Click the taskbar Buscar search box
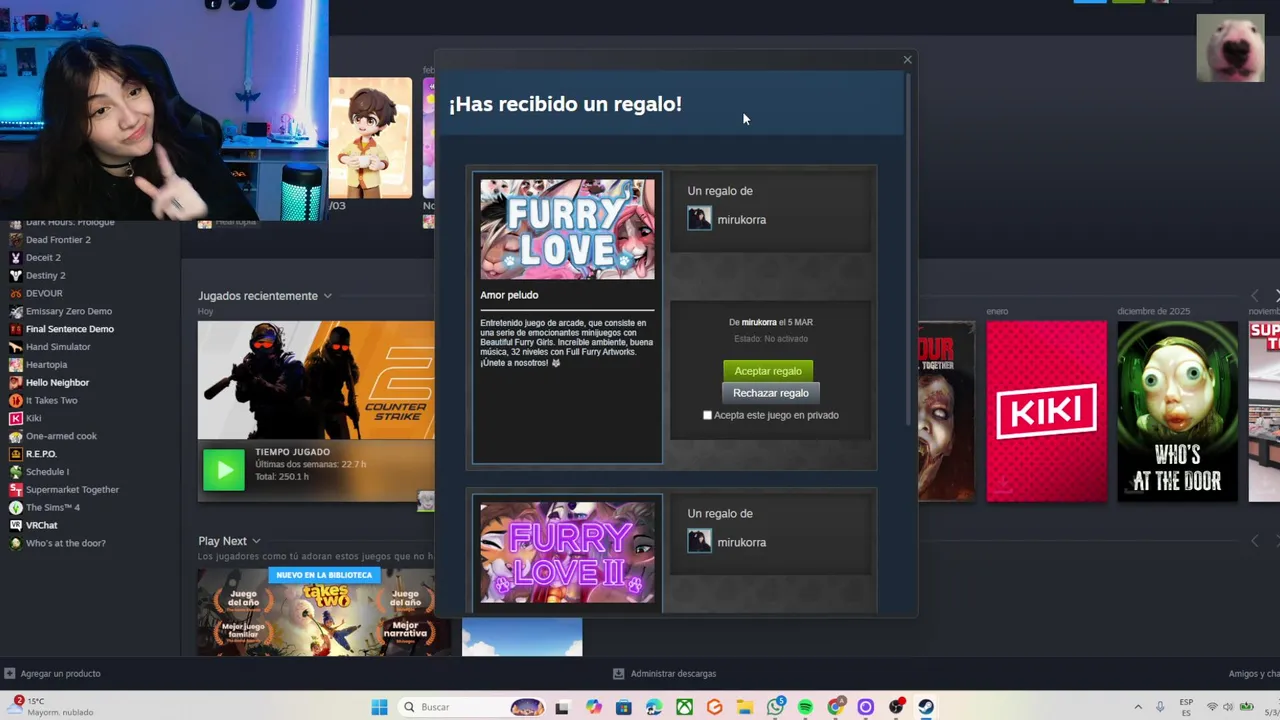Viewport: 1280px width, 720px height. pyautogui.click(x=474, y=707)
